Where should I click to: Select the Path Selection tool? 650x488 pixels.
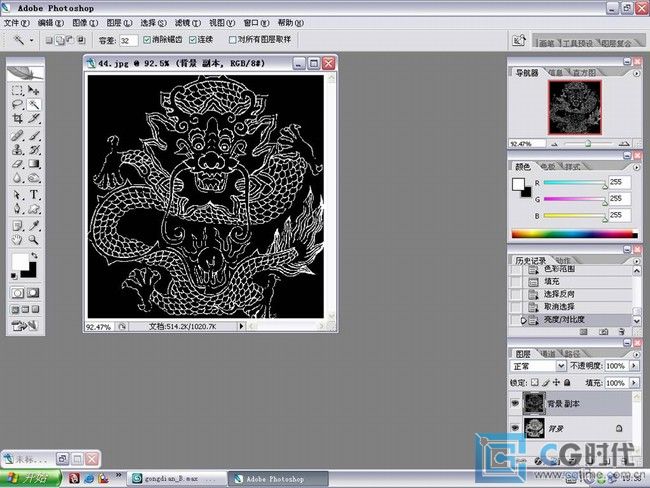(x=17, y=194)
